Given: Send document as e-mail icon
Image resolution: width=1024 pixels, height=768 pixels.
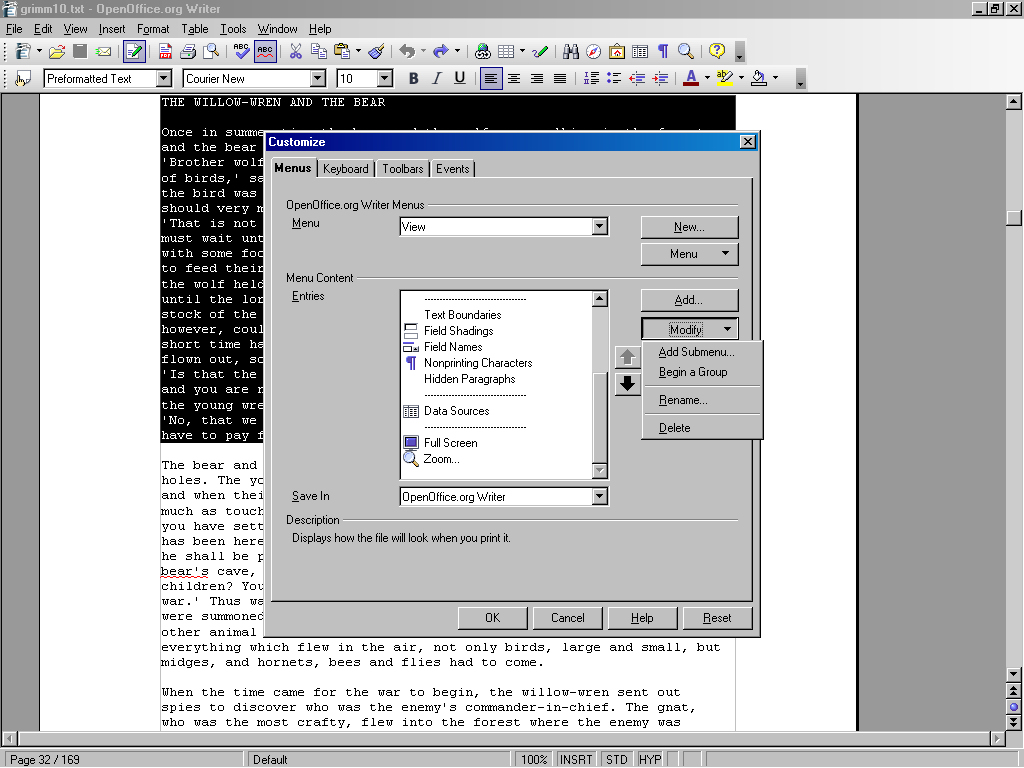Looking at the screenshot, I should [103, 52].
